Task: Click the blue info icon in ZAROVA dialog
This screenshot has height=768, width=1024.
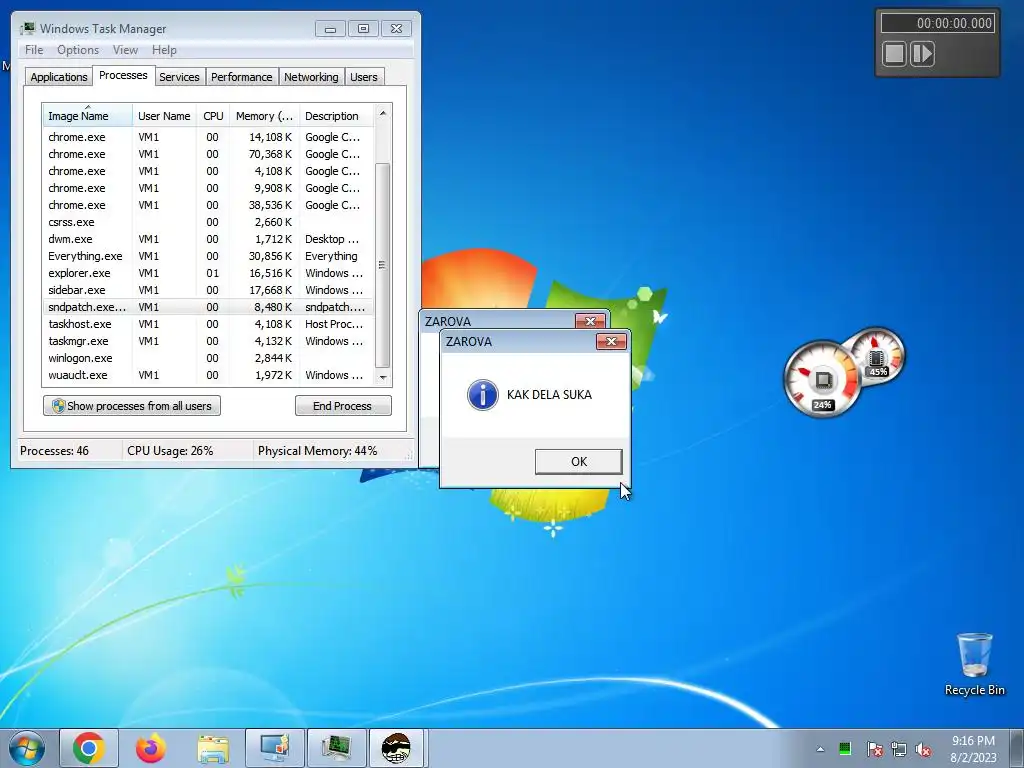Action: (483, 394)
